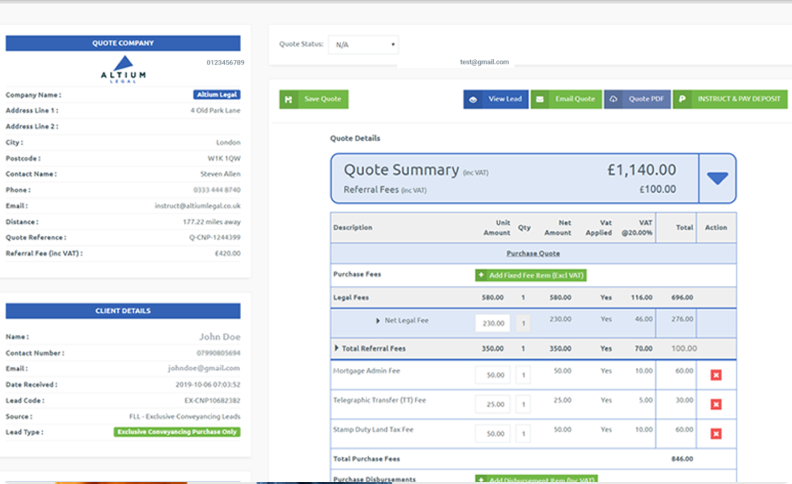
Task: Click the Altium Legal logo
Action: click(x=123, y=70)
